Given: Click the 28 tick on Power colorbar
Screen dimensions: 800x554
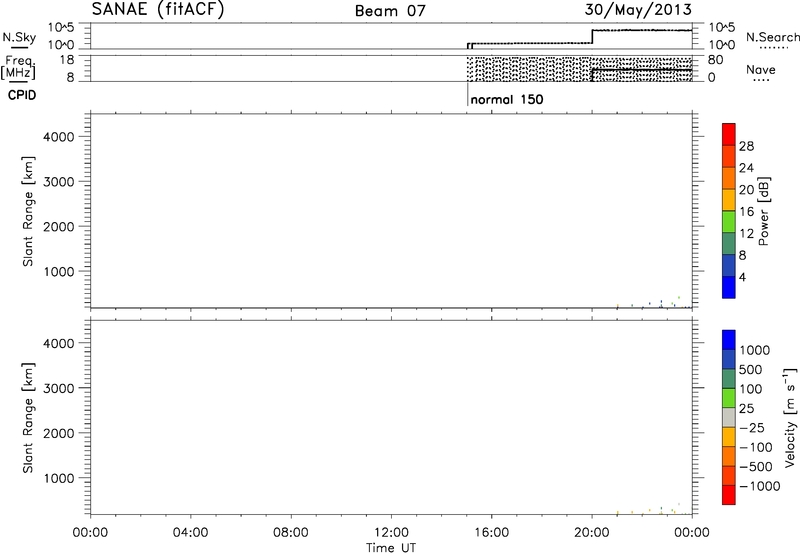Looking at the screenshot, I should (746, 146).
